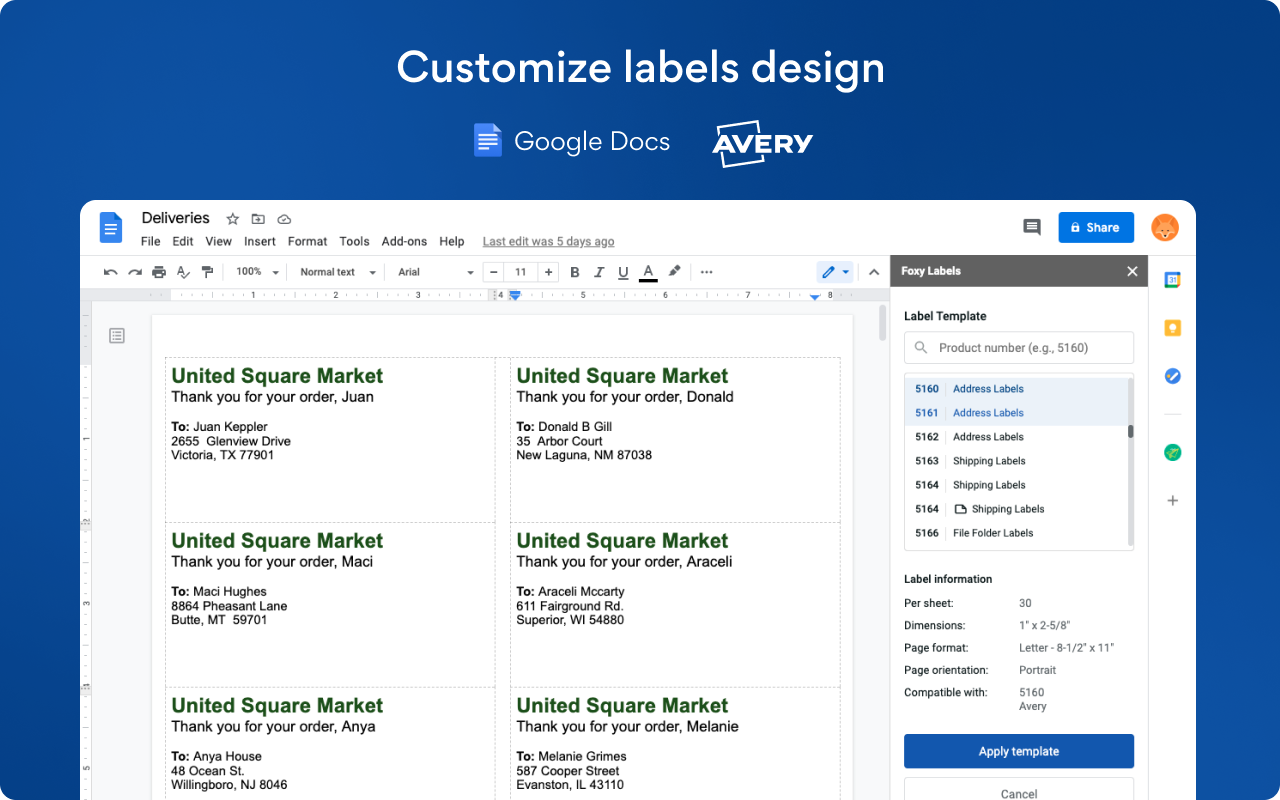1280x800 pixels.
Task: Click the font size 11 field
Action: [x=520, y=272]
